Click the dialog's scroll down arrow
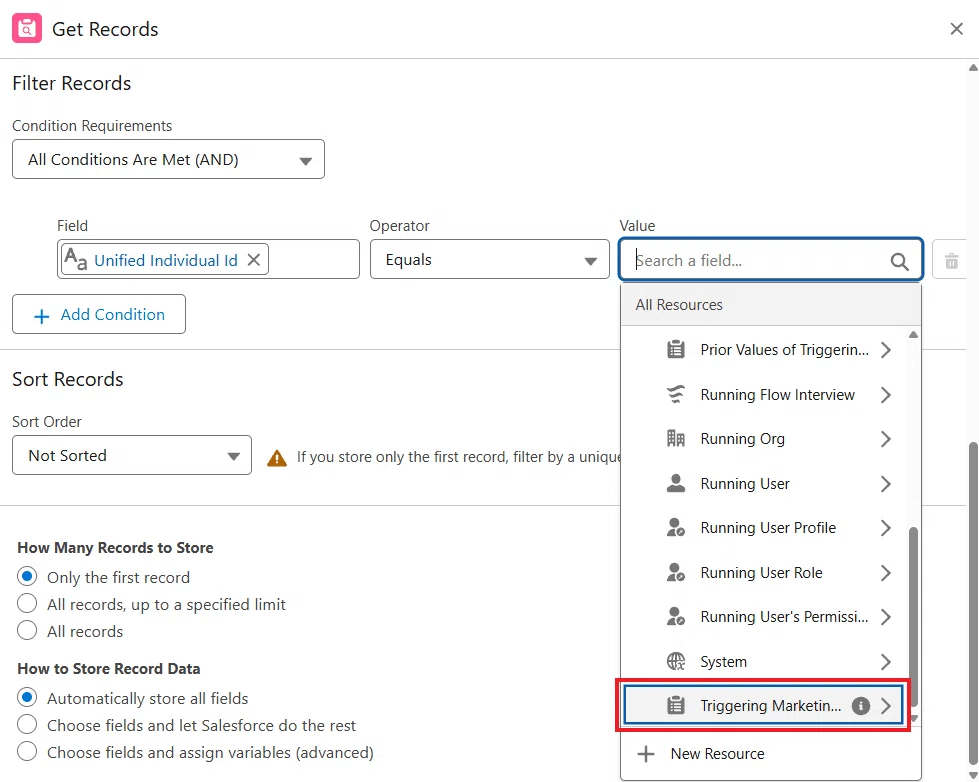 pos(973,775)
